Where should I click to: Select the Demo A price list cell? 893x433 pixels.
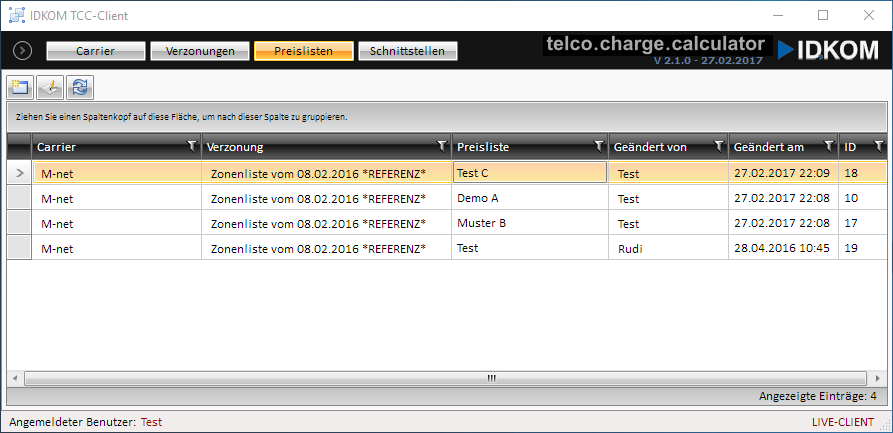click(x=530, y=198)
